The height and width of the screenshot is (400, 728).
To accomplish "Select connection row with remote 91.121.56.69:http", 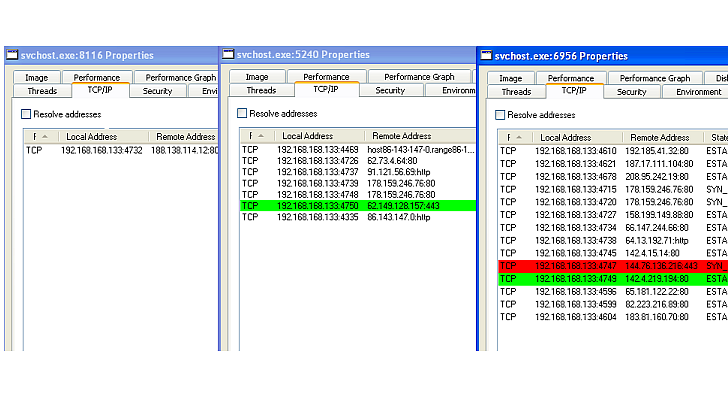I will coord(356,171).
